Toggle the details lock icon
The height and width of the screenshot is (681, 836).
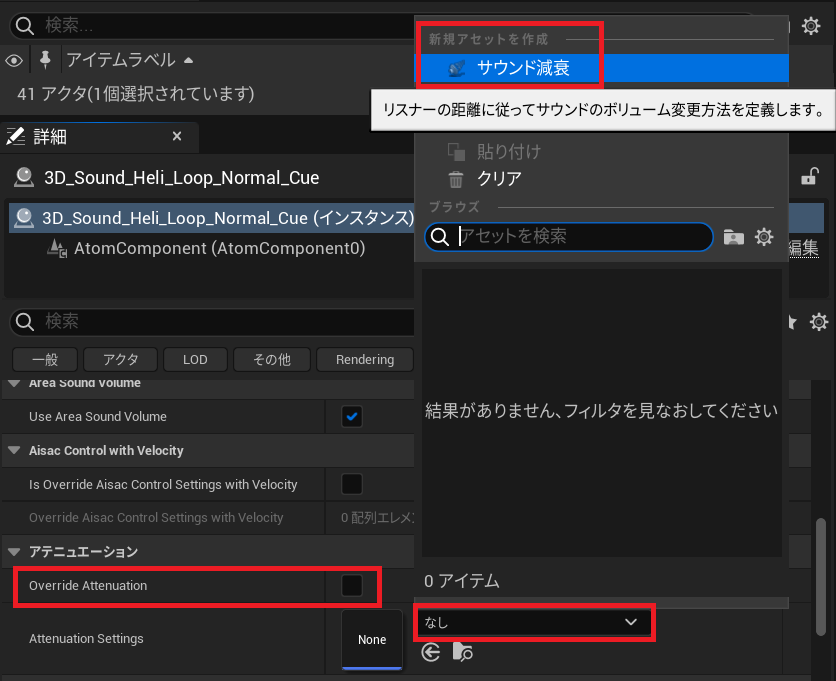[809, 176]
